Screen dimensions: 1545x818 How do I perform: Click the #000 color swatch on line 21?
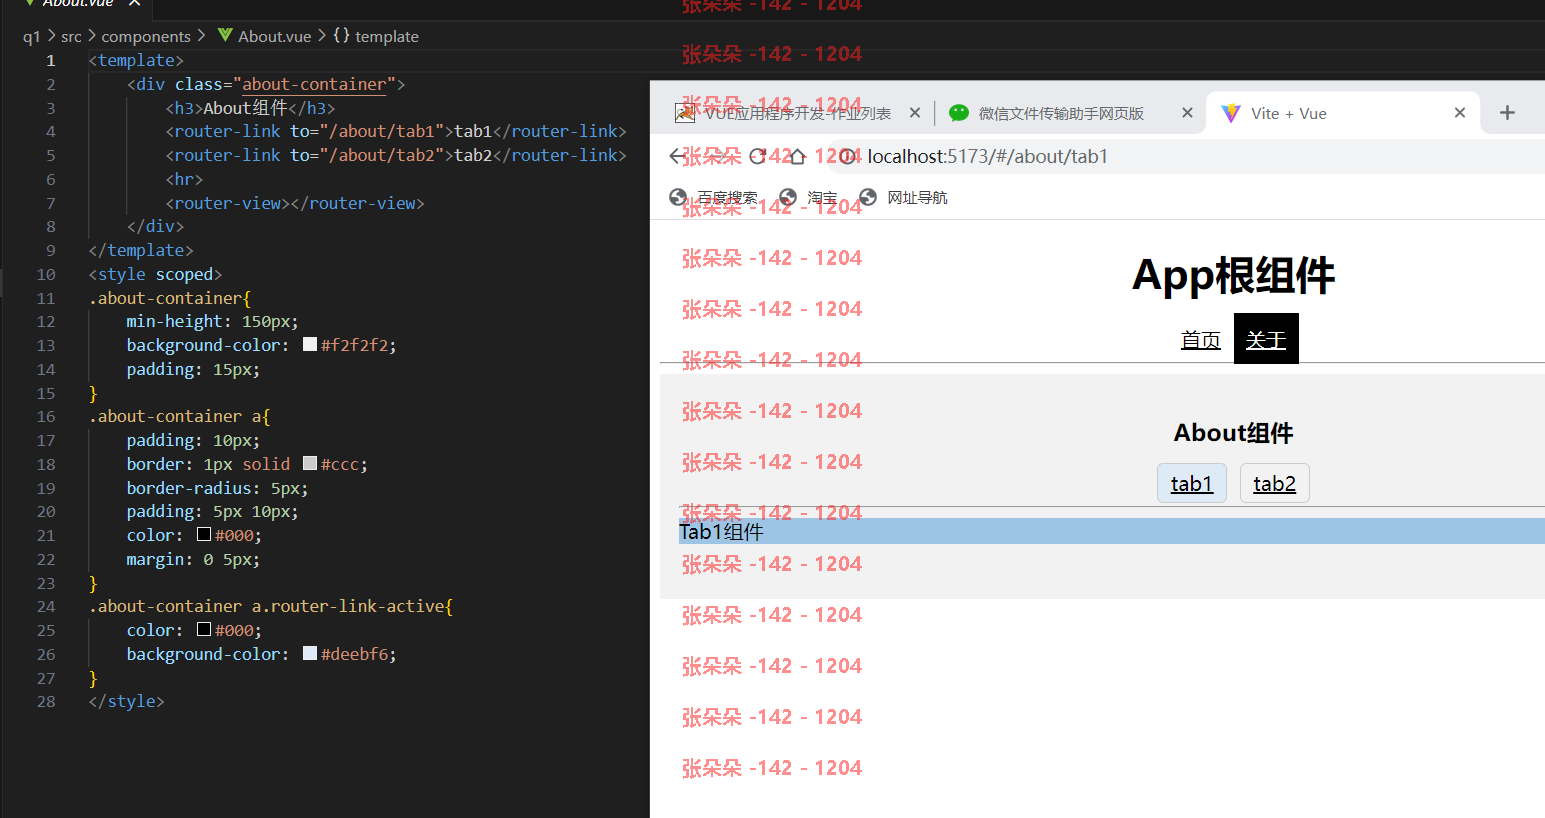click(x=204, y=534)
